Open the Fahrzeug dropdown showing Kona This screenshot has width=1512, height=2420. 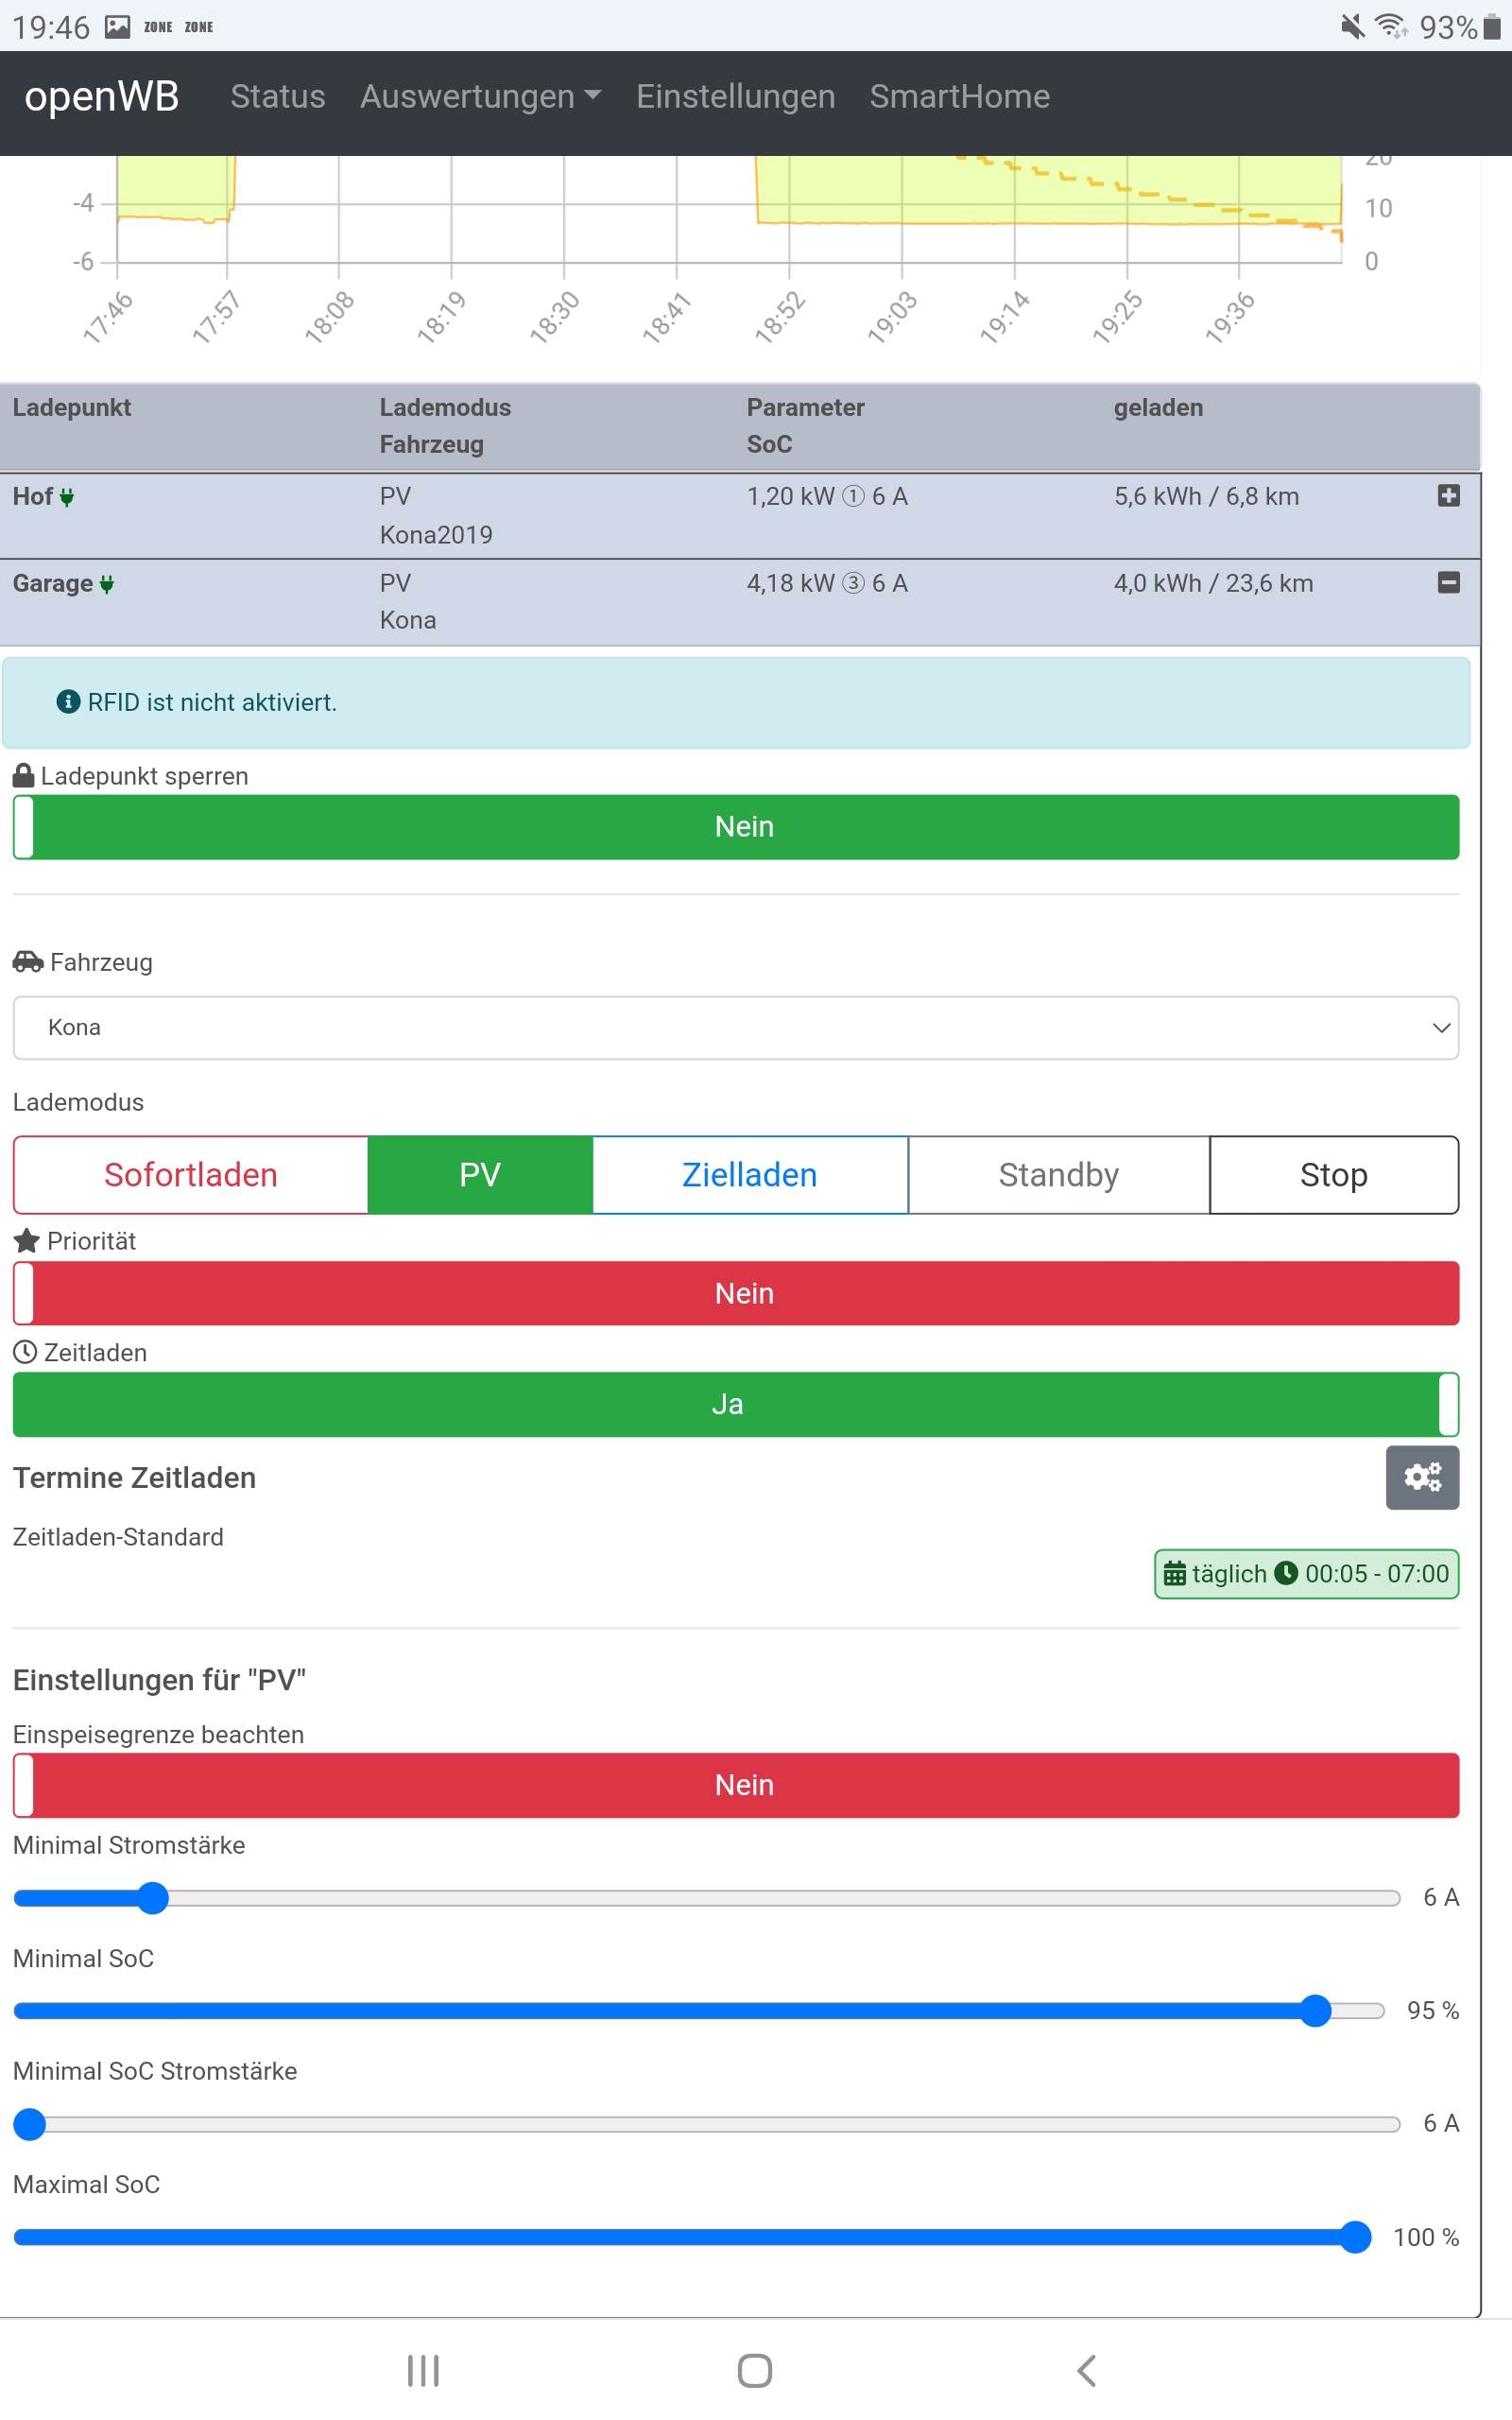click(736, 1027)
